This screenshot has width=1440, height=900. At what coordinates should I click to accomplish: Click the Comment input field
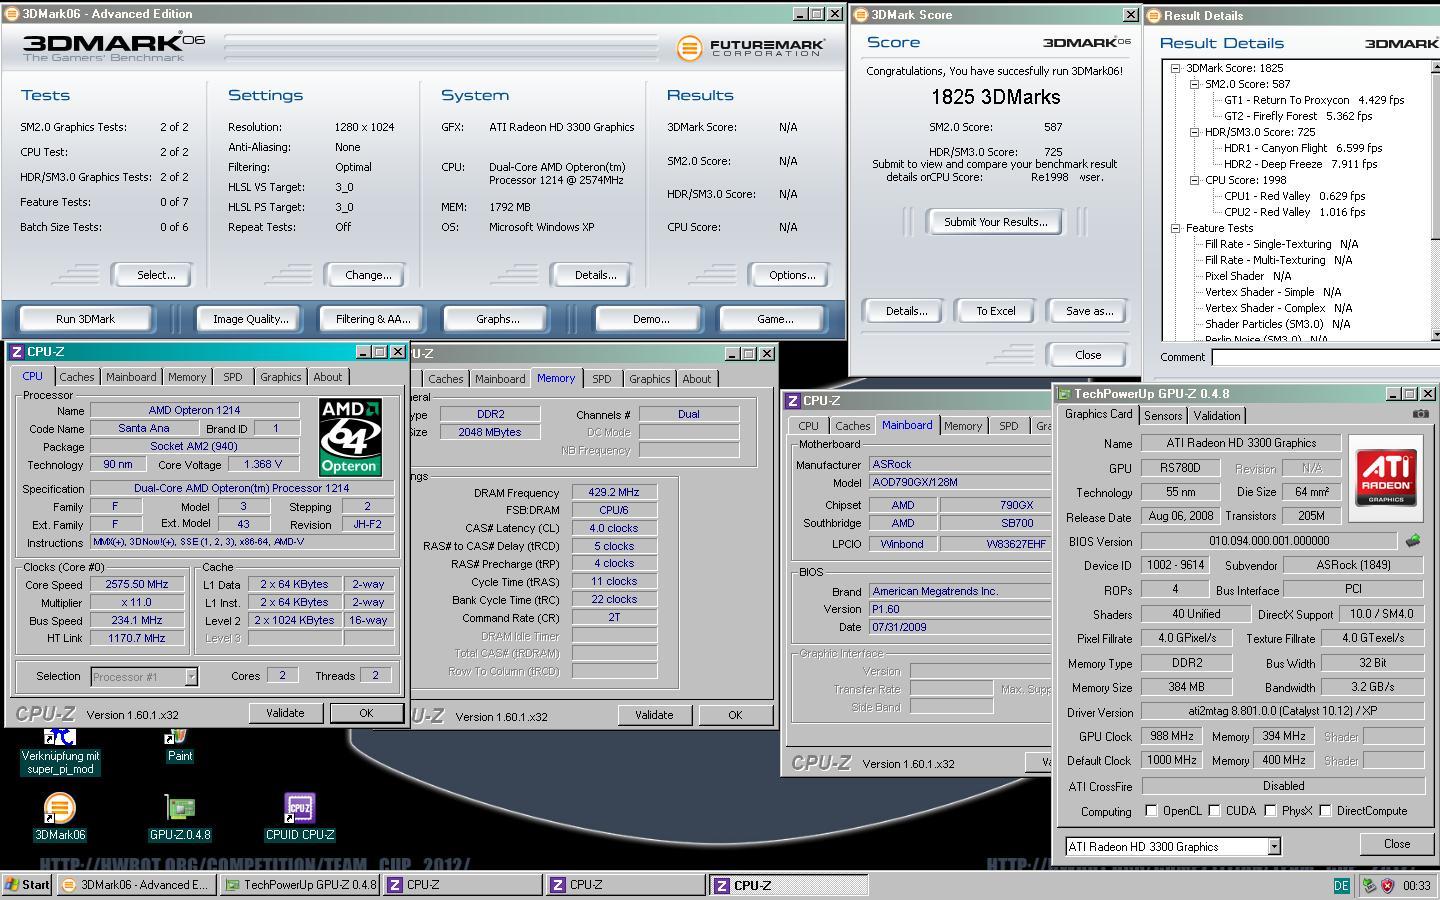coord(1325,357)
